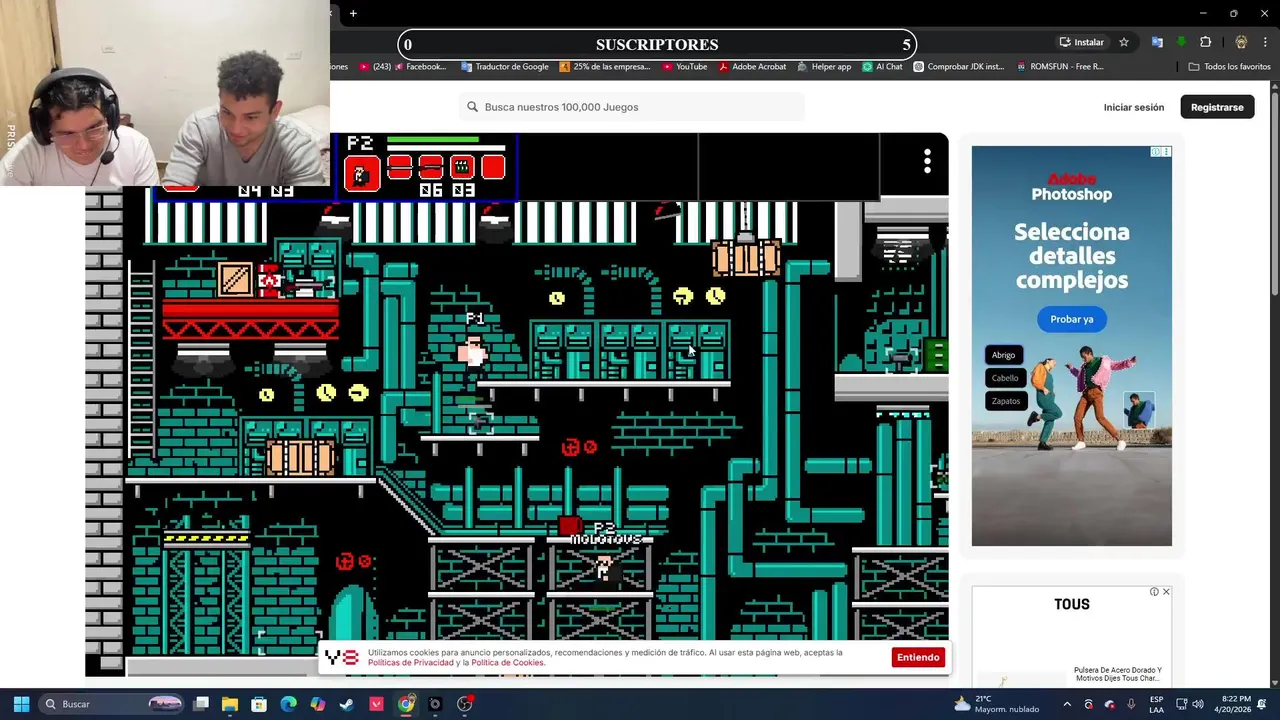1280x720 pixels.
Task: Click the SUSCRIPTORES counter overlay
Action: [657, 44]
